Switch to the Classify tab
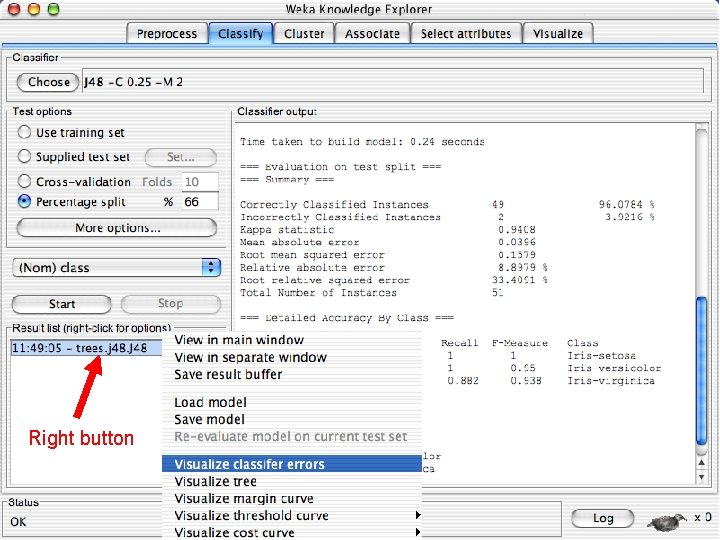The image size is (720, 540). (x=241, y=34)
